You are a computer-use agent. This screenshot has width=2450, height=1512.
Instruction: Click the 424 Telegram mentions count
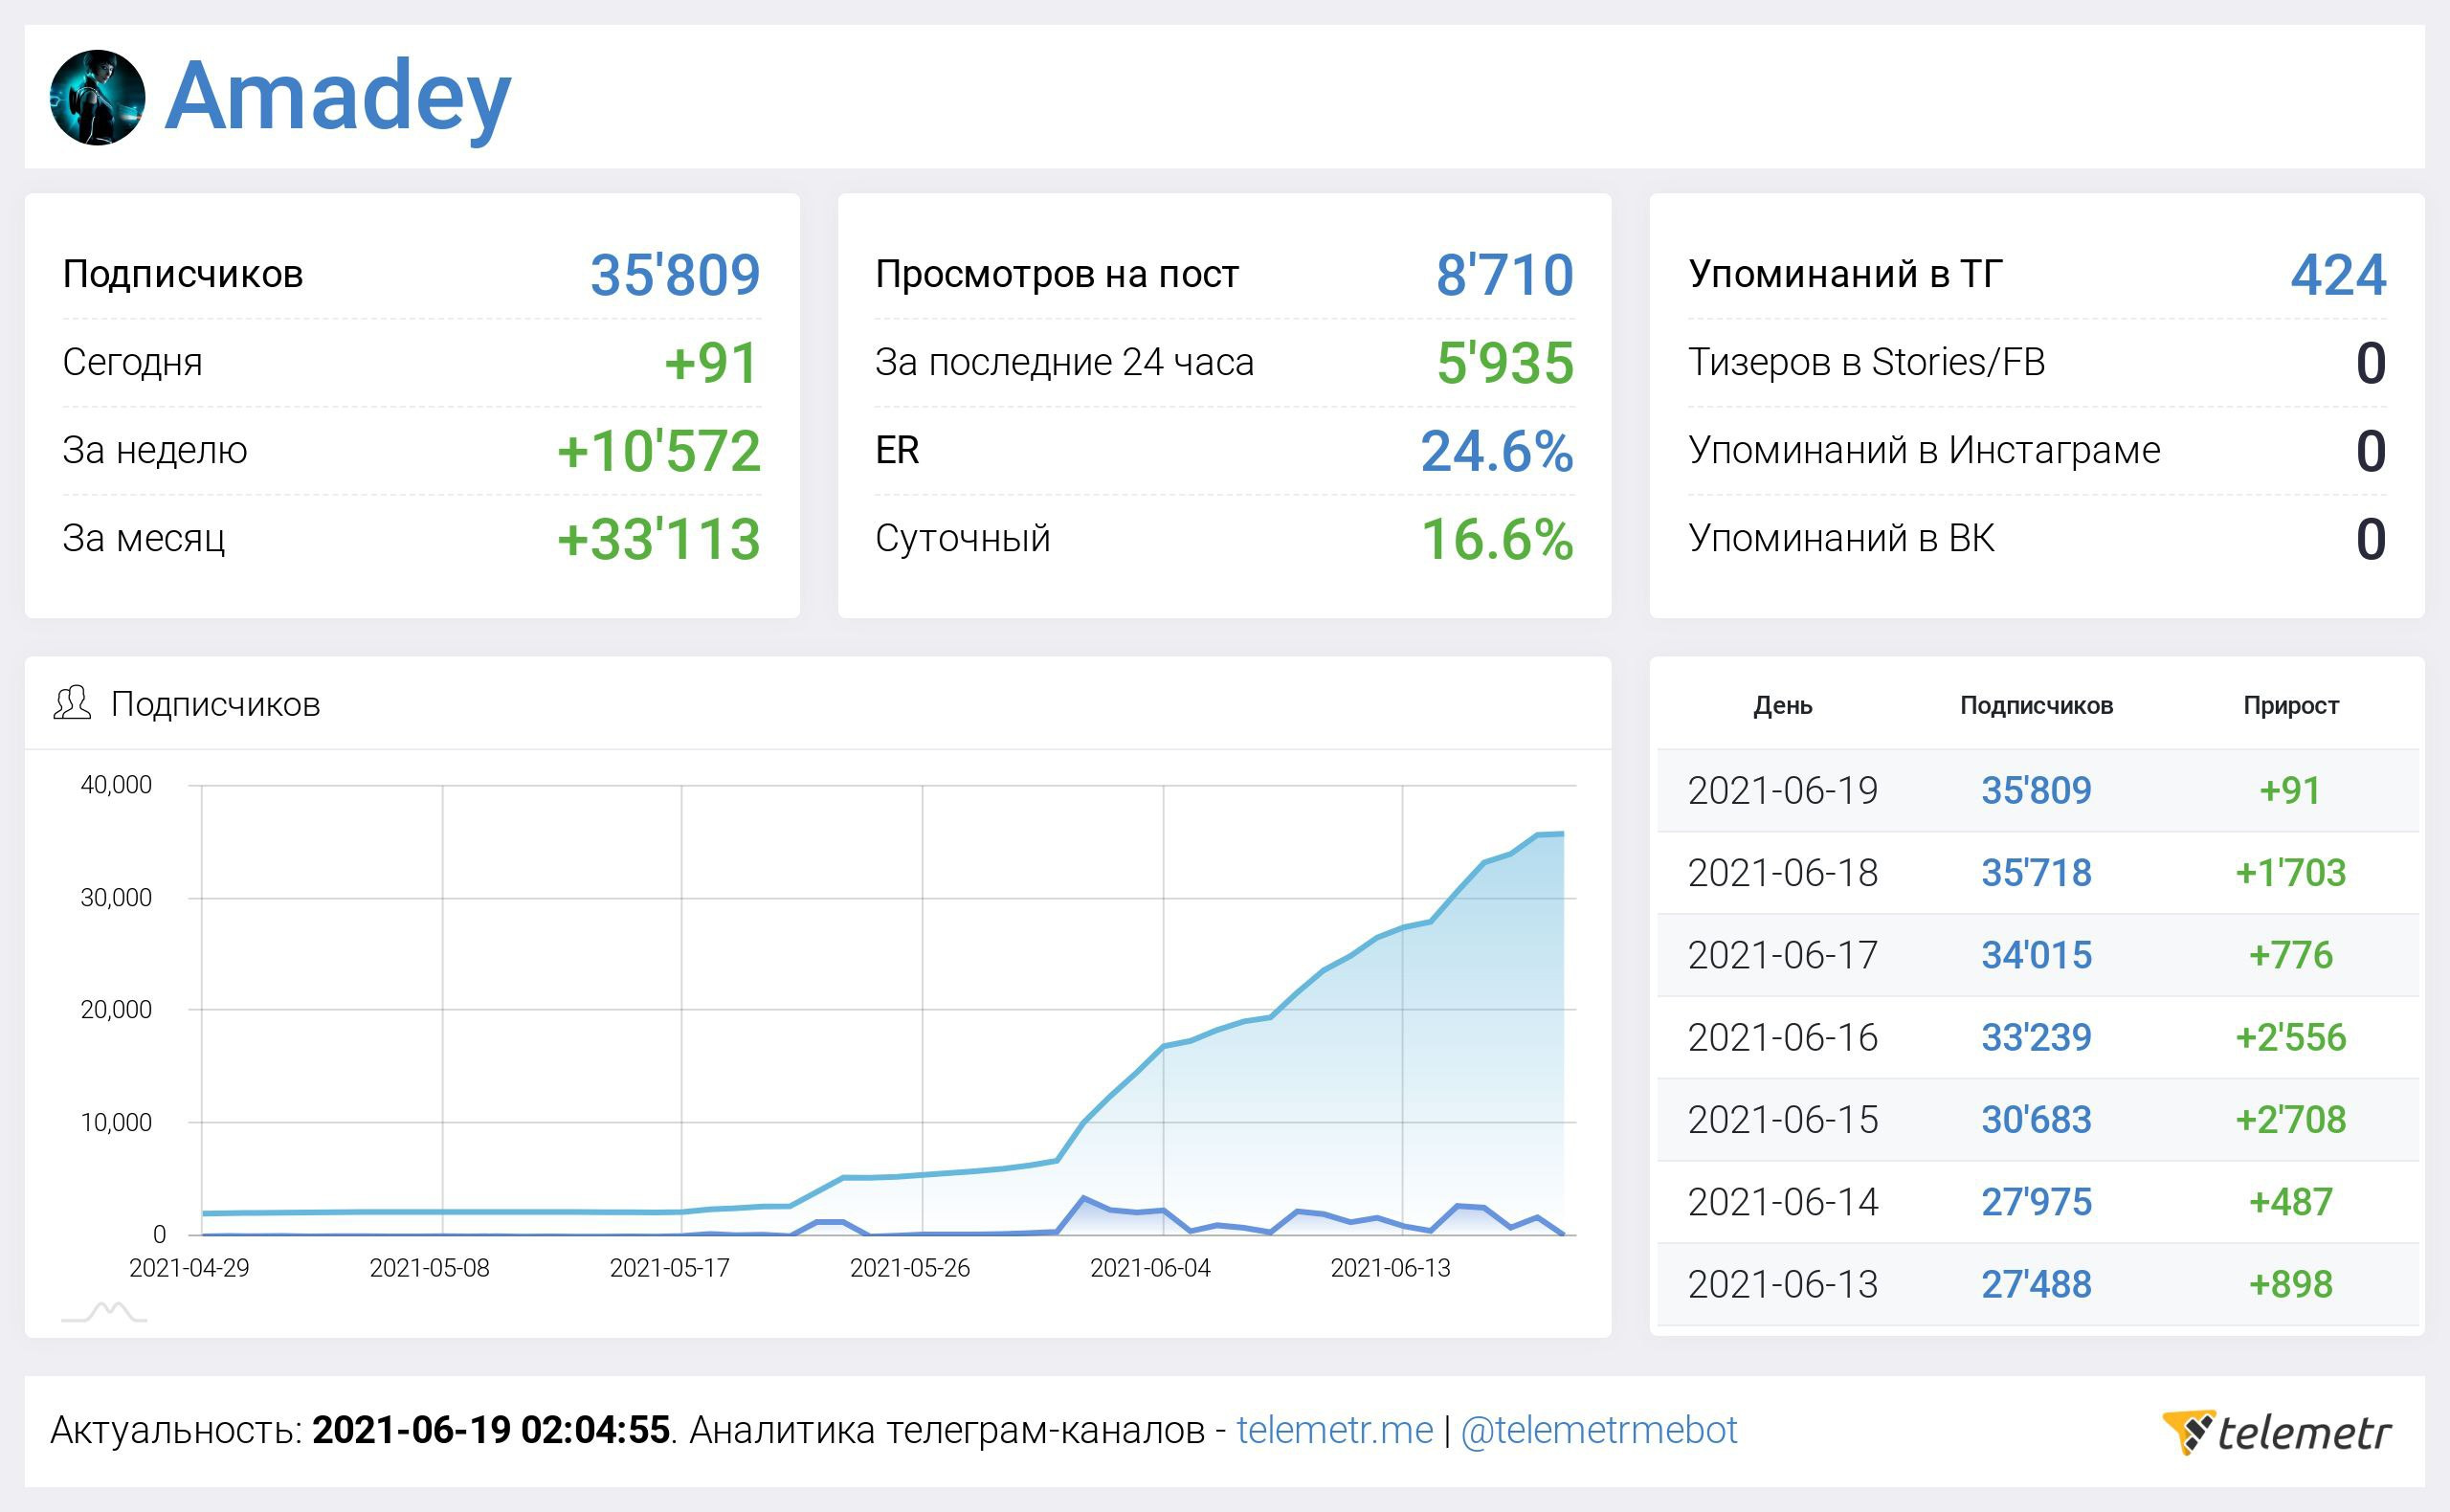[2338, 275]
